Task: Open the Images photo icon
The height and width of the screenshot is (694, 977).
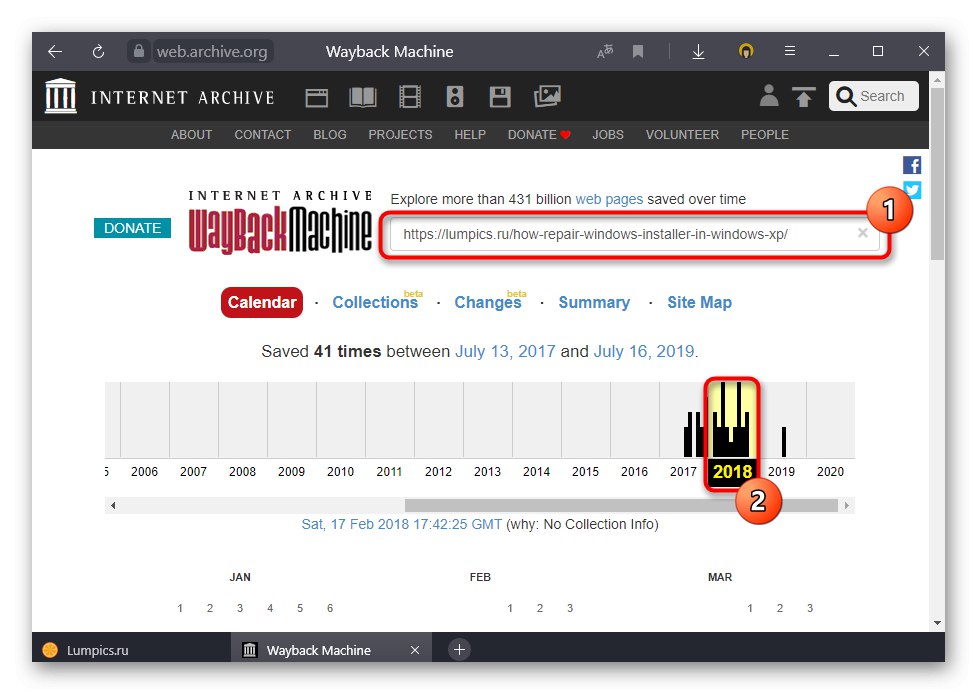Action: [x=547, y=97]
